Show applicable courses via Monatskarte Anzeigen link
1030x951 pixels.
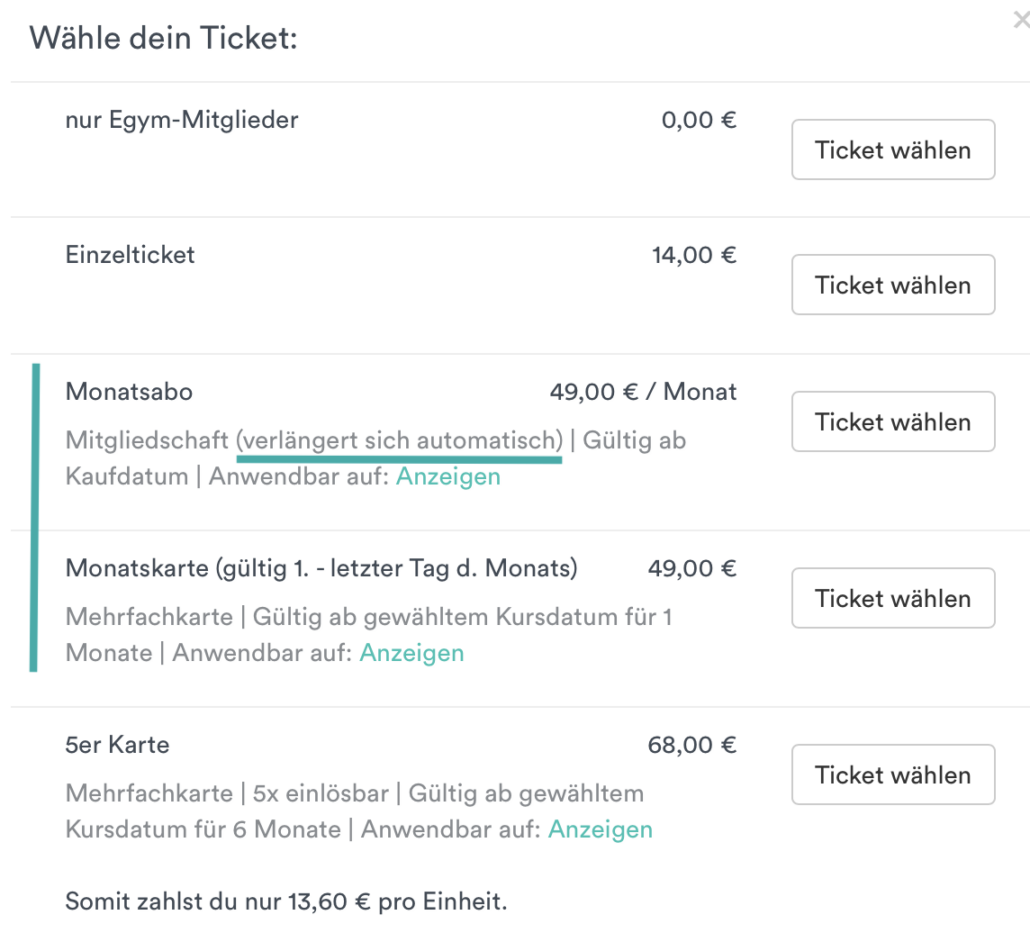tap(412, 653)
